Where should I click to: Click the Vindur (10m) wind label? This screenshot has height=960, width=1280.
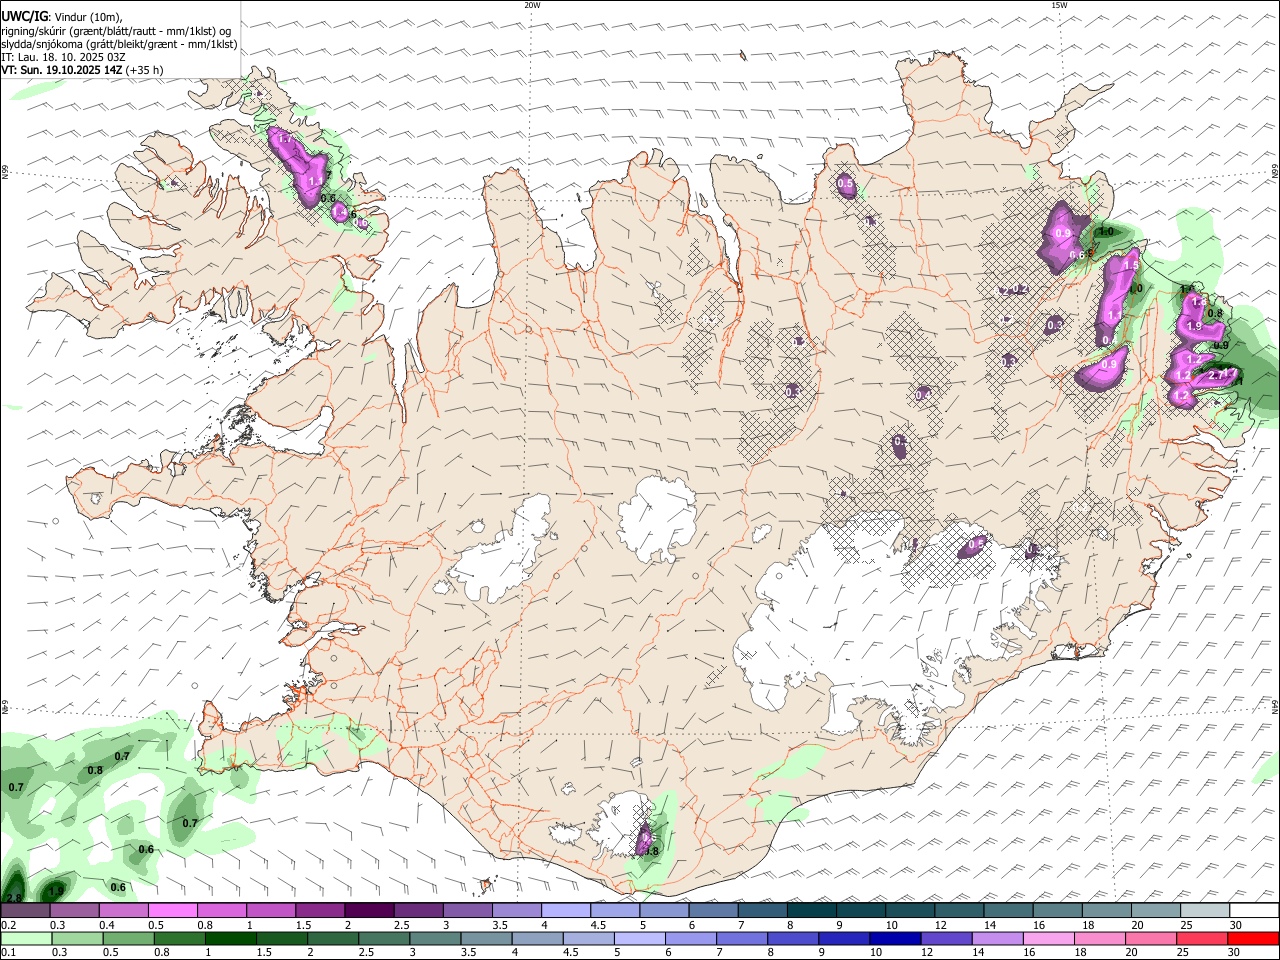[x=86, y=17]
